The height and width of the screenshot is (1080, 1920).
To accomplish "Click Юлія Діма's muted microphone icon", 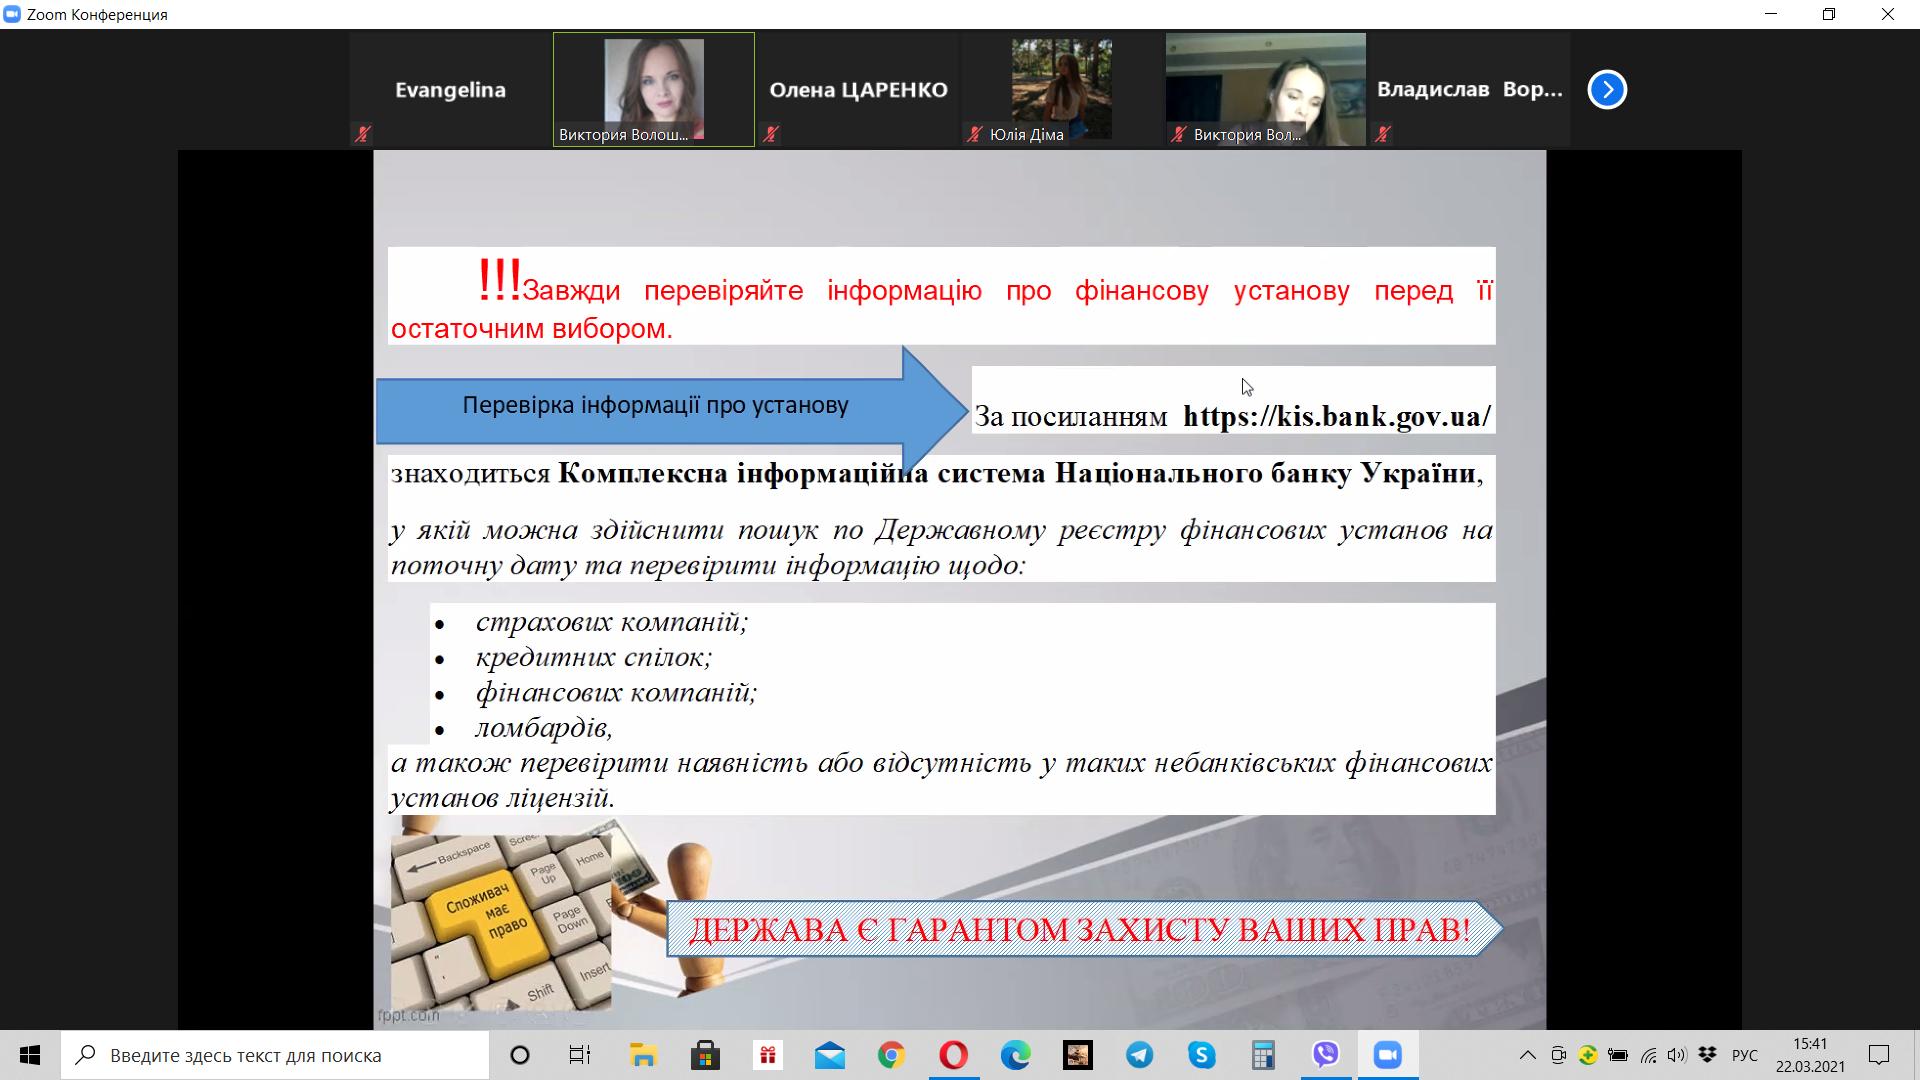I will pos(975,134).
